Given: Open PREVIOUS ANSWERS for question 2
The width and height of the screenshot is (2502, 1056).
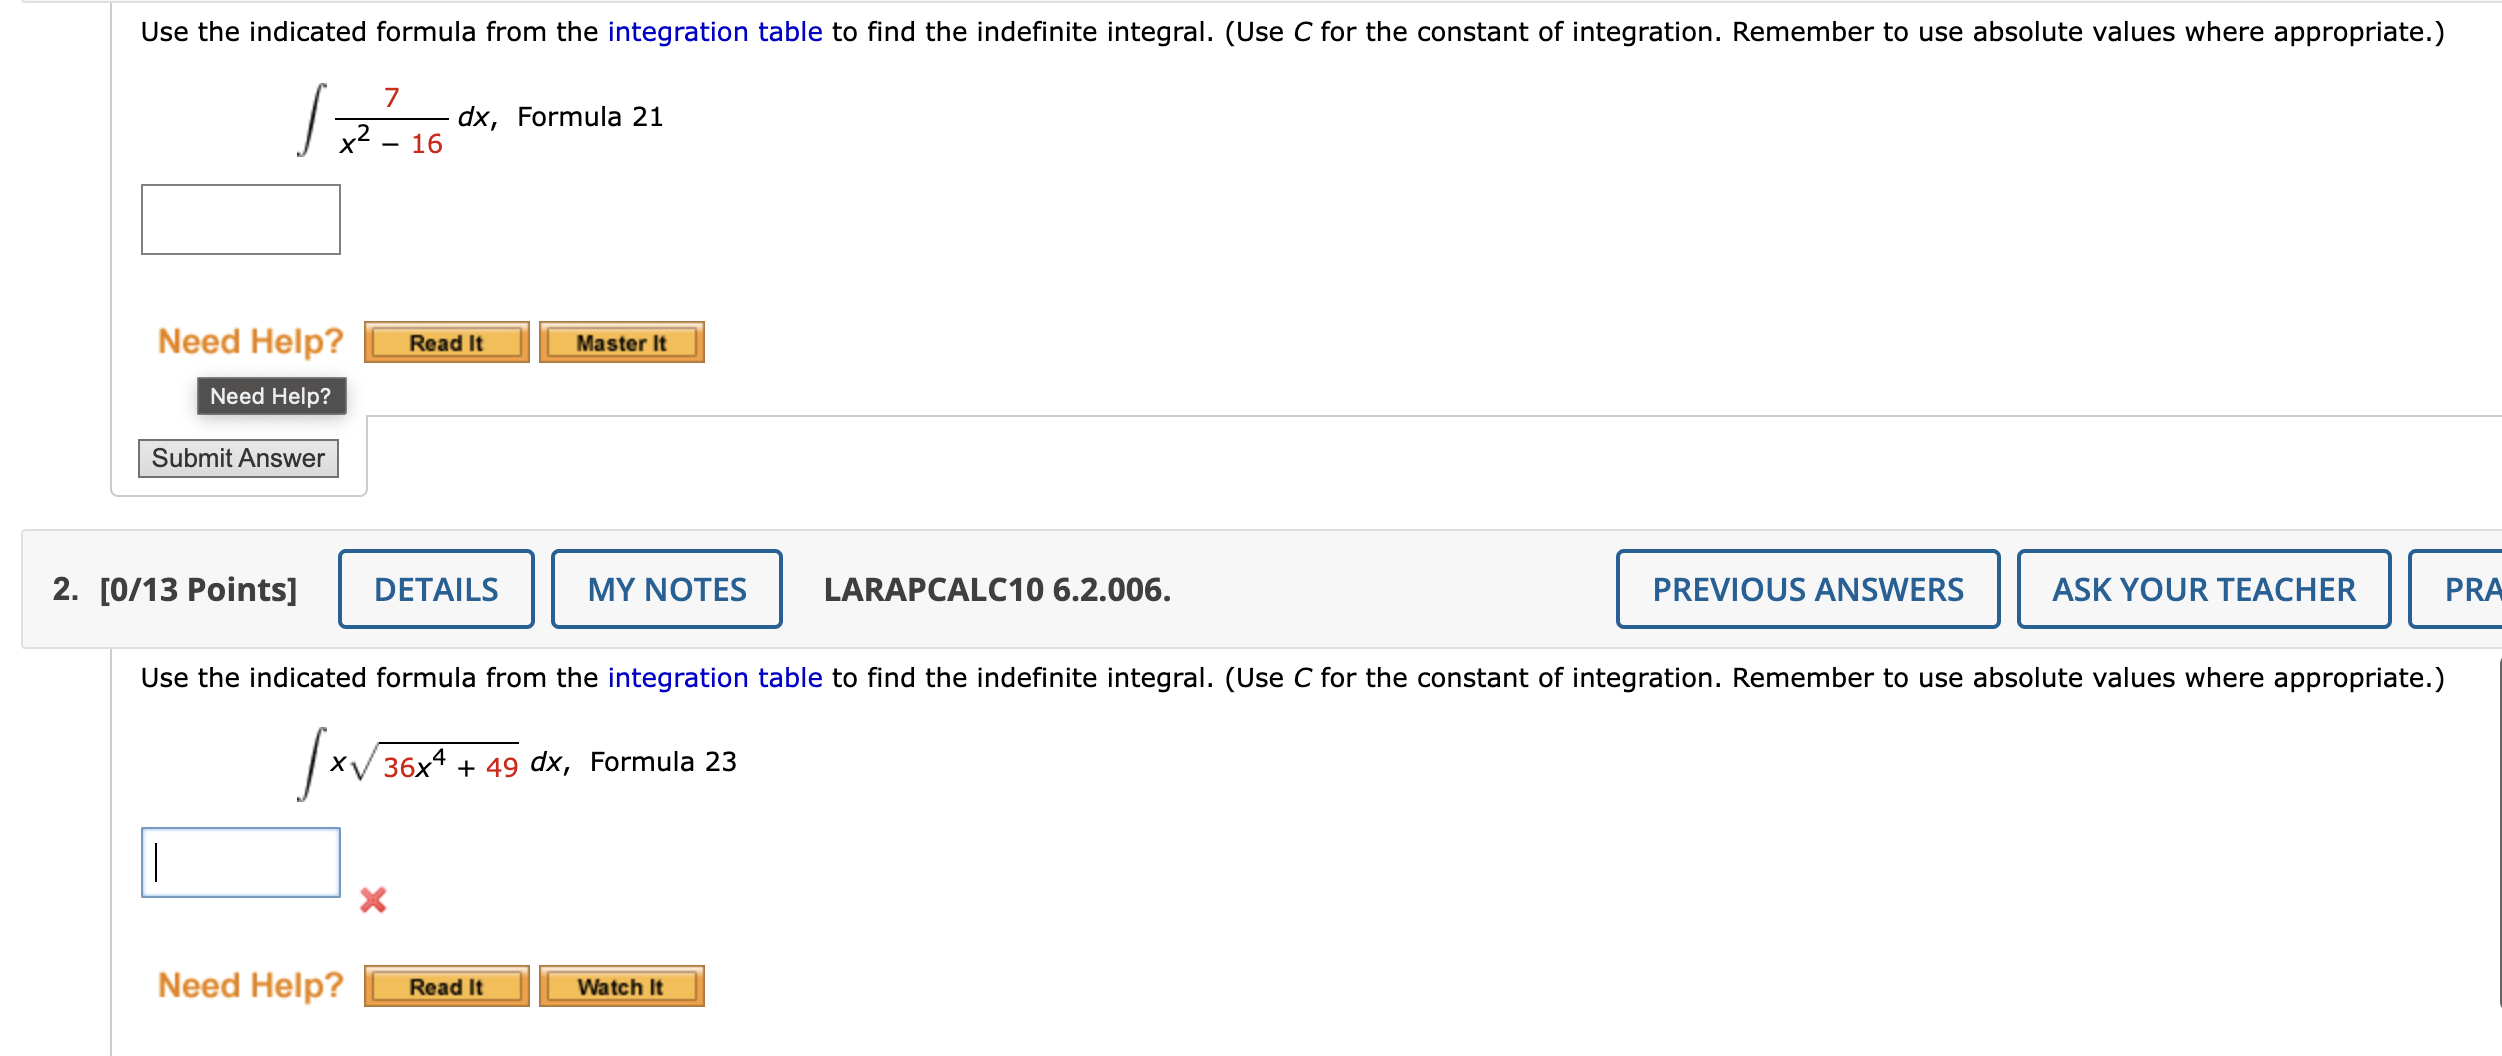Looking at the screenshot, I should coord(1806,589).
